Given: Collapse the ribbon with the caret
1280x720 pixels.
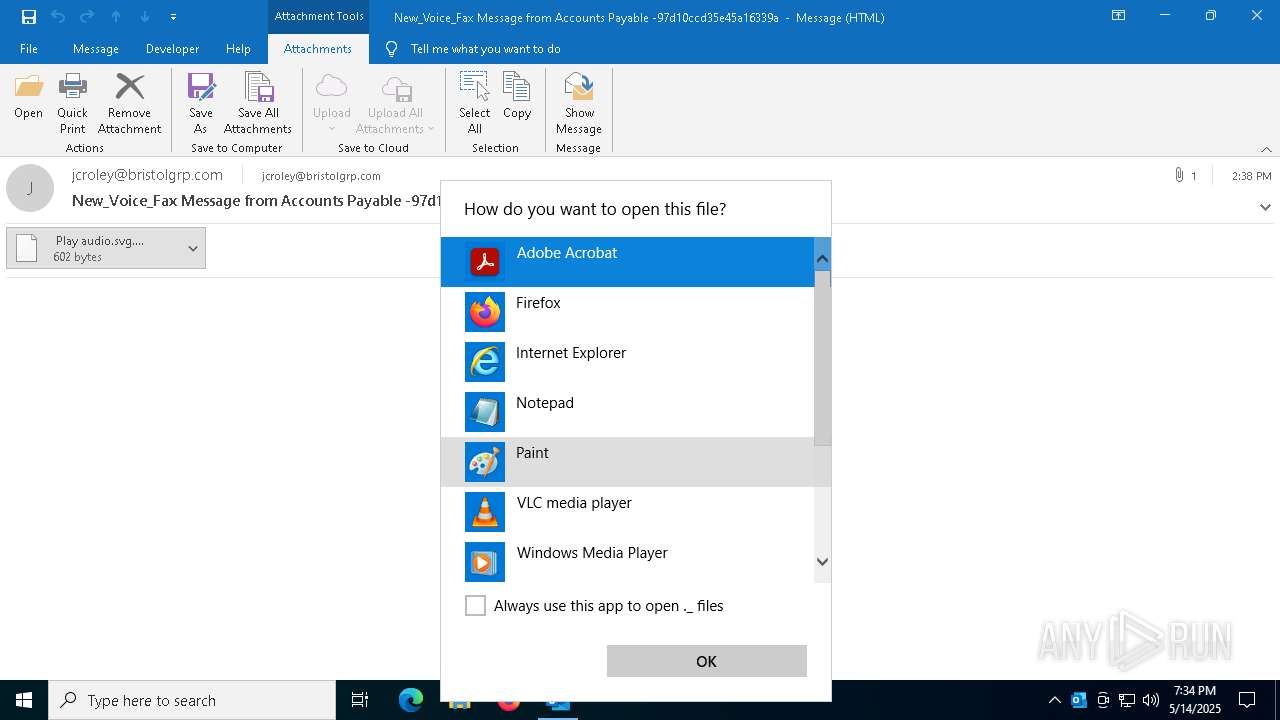Looking at the screenshot, I should pos(1266,149).
